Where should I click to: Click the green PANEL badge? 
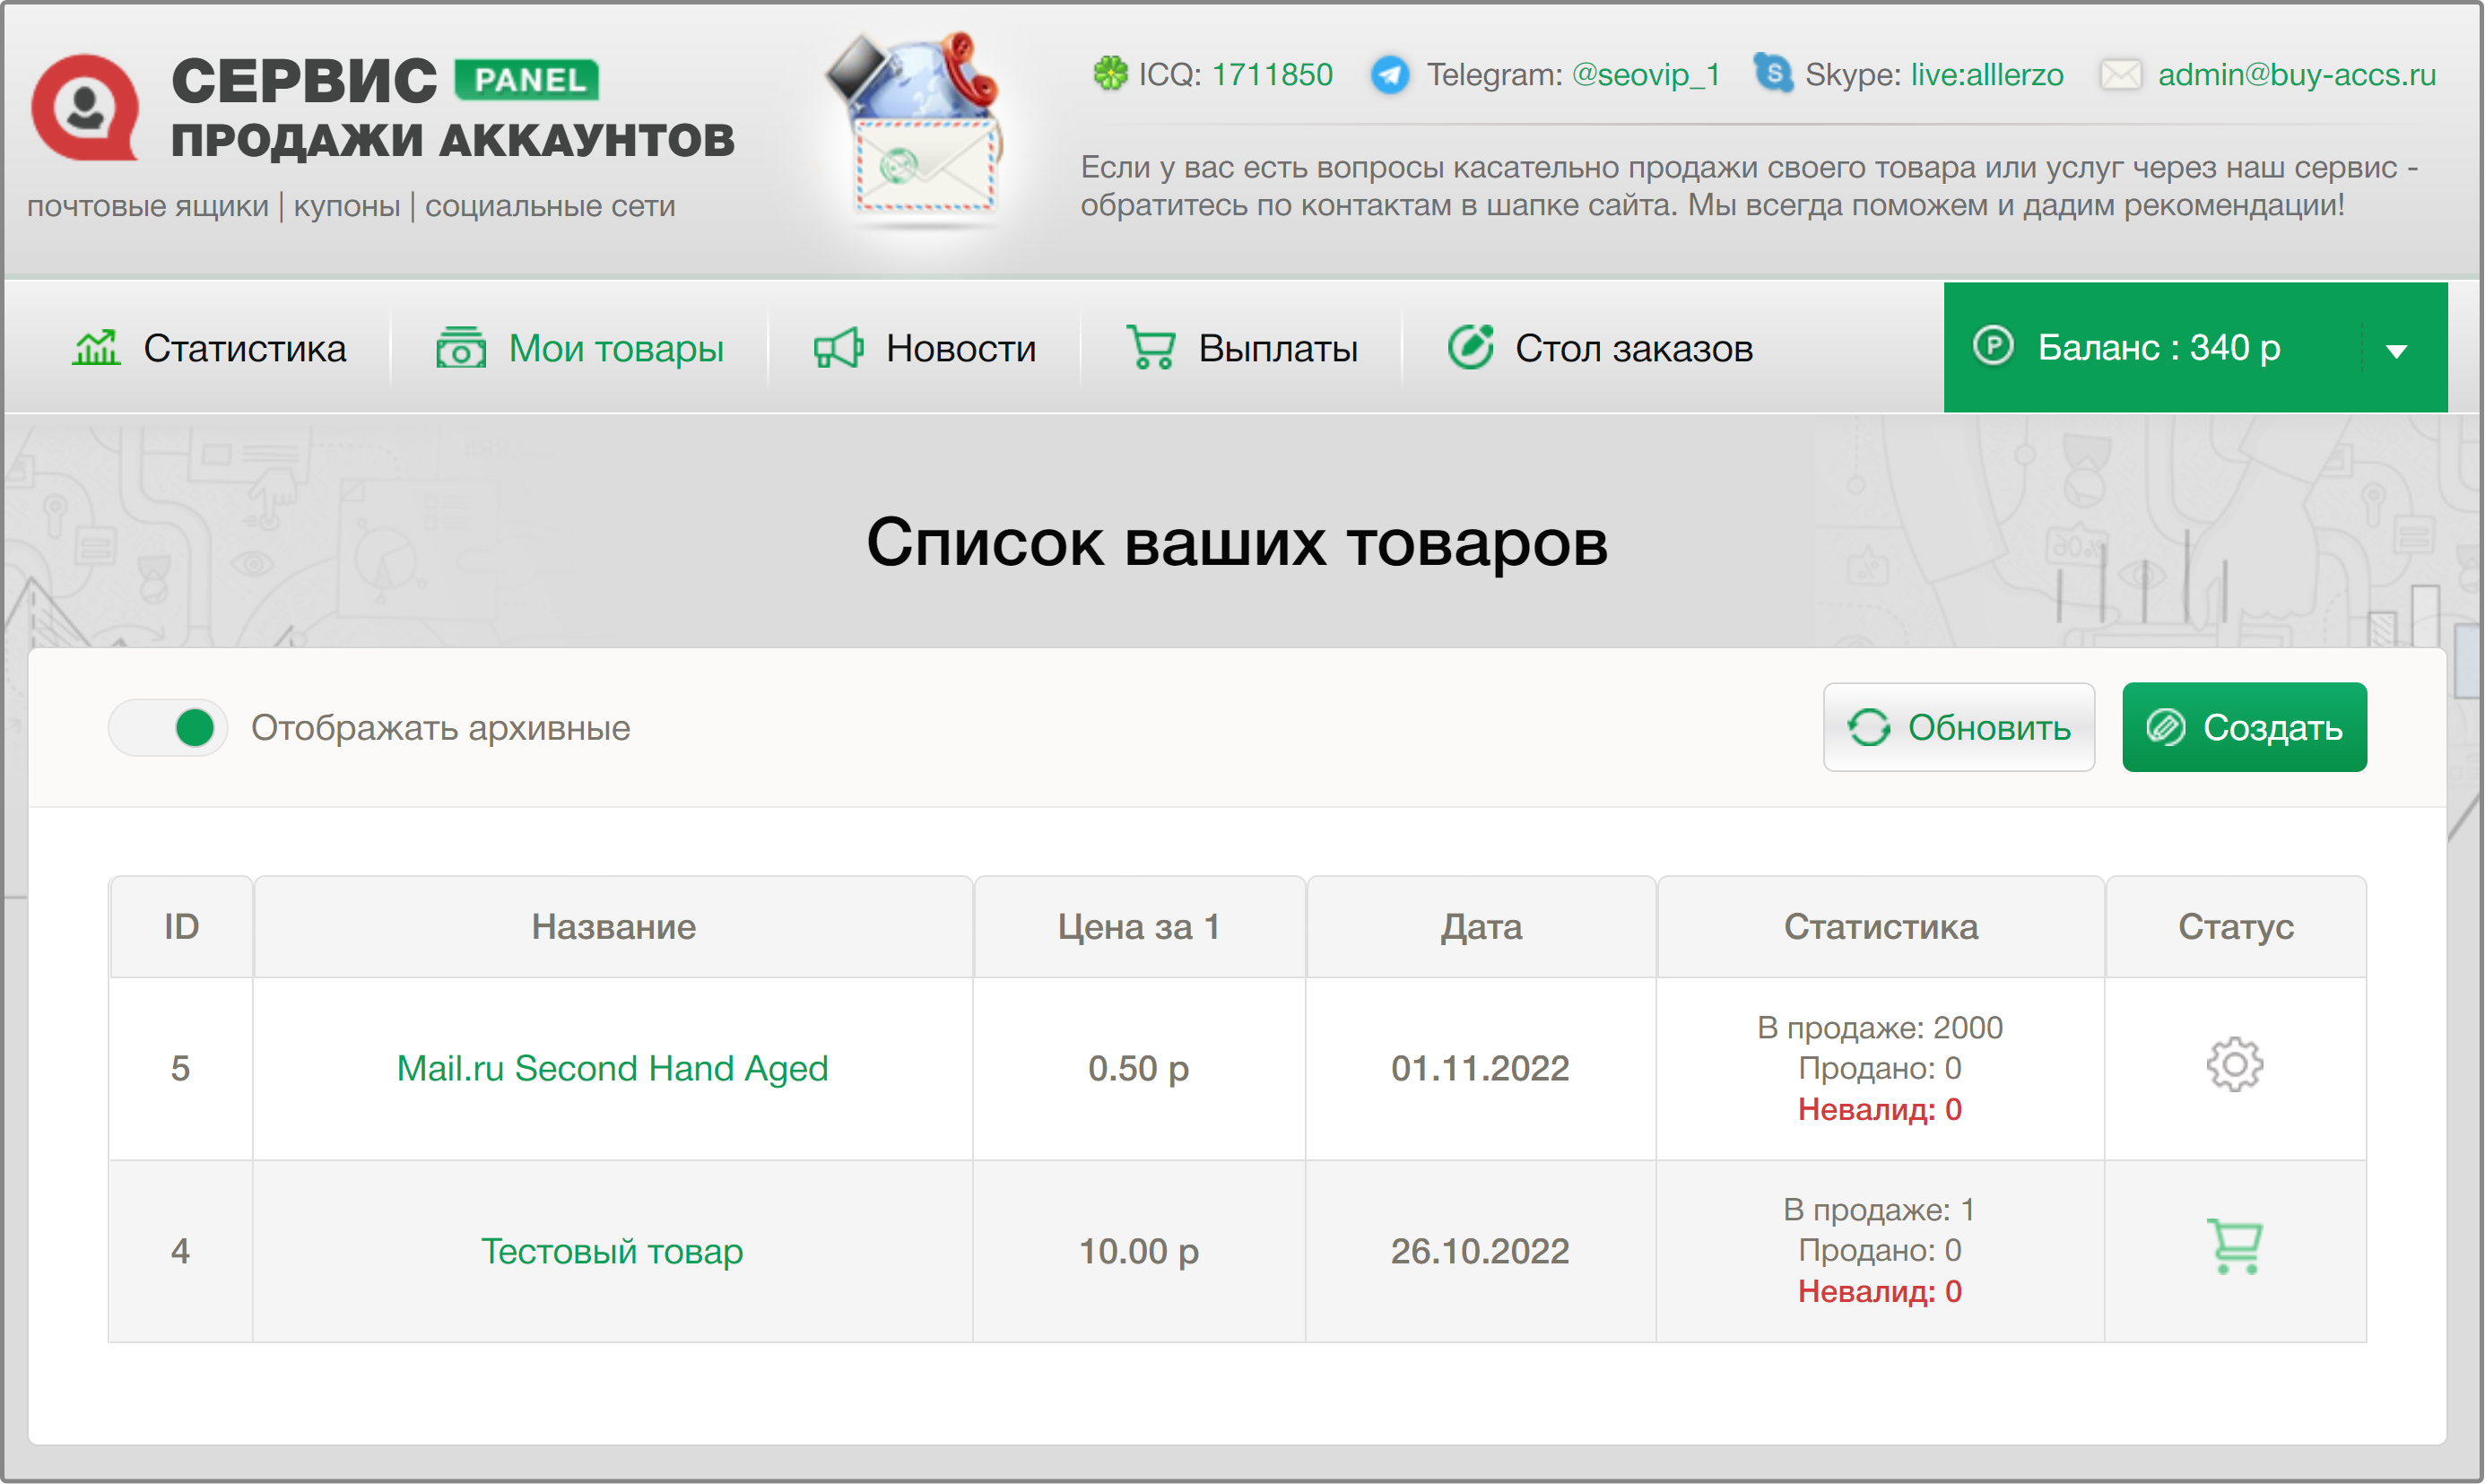click(x=527, y=80)
